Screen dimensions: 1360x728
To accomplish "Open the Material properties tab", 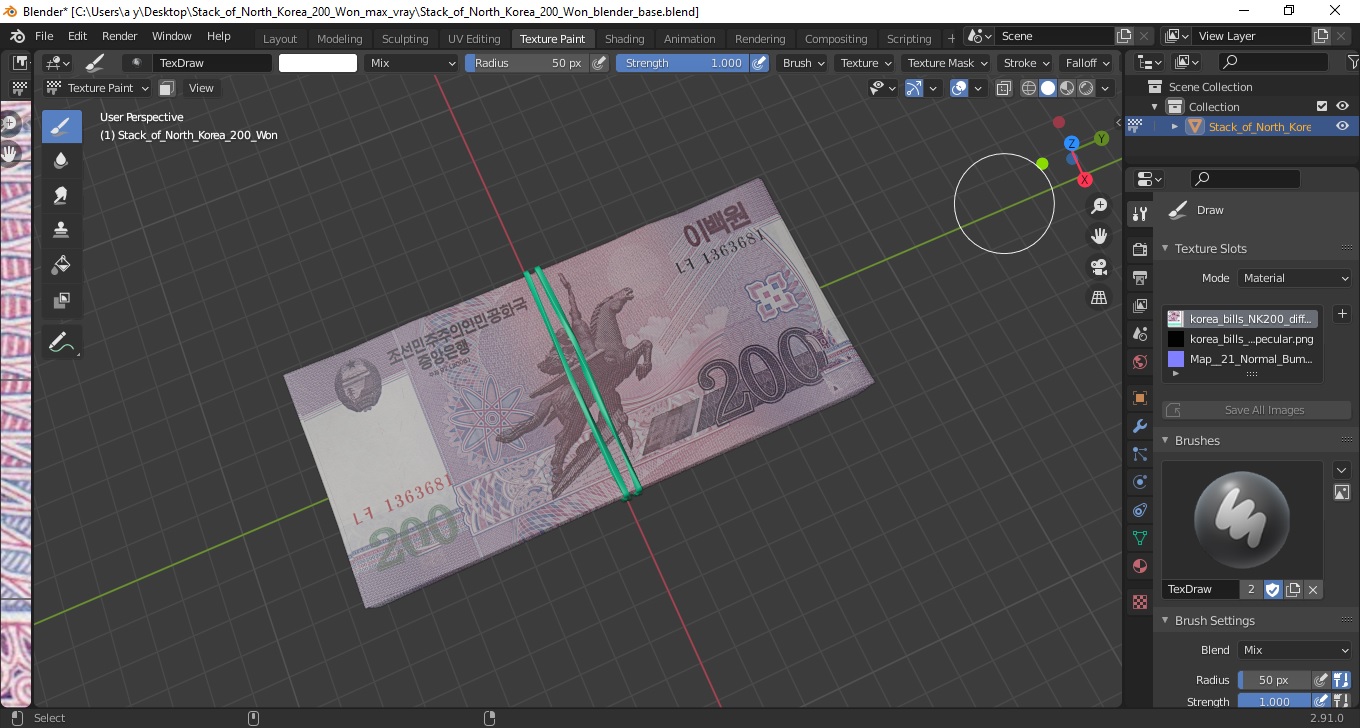I will point(1139,566).
